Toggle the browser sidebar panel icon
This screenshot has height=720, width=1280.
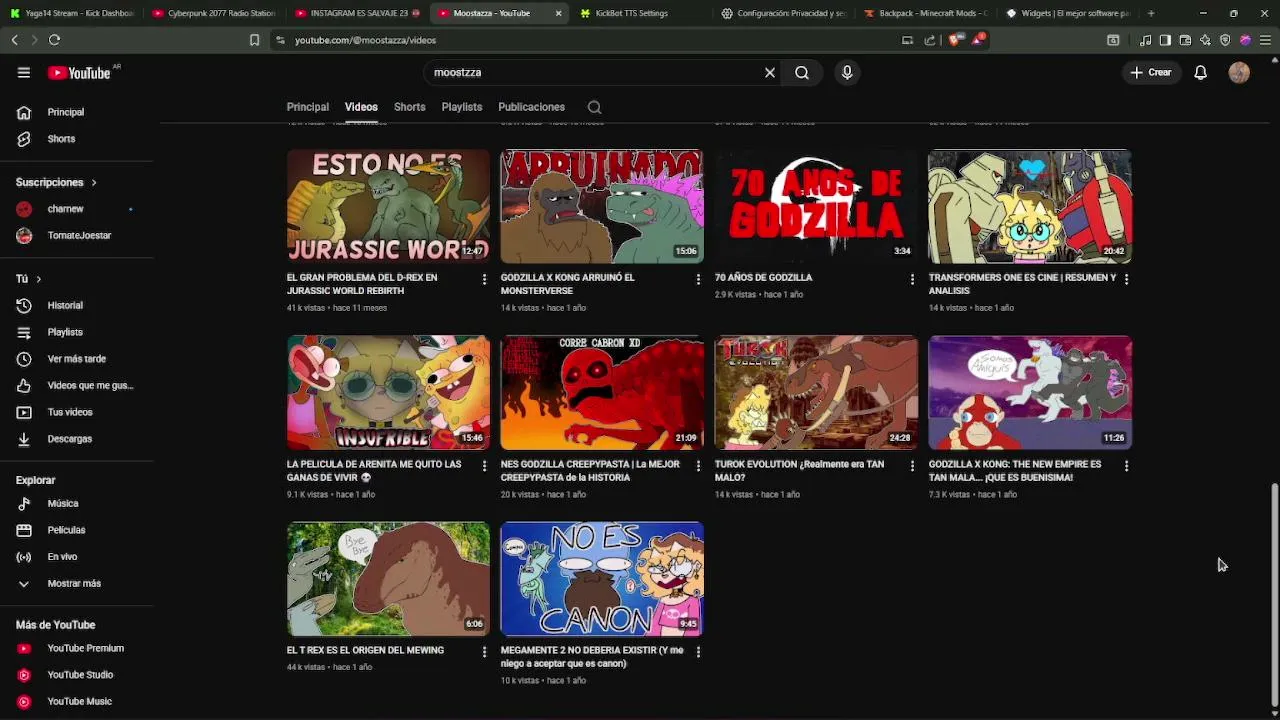[x=1165, y=40]
